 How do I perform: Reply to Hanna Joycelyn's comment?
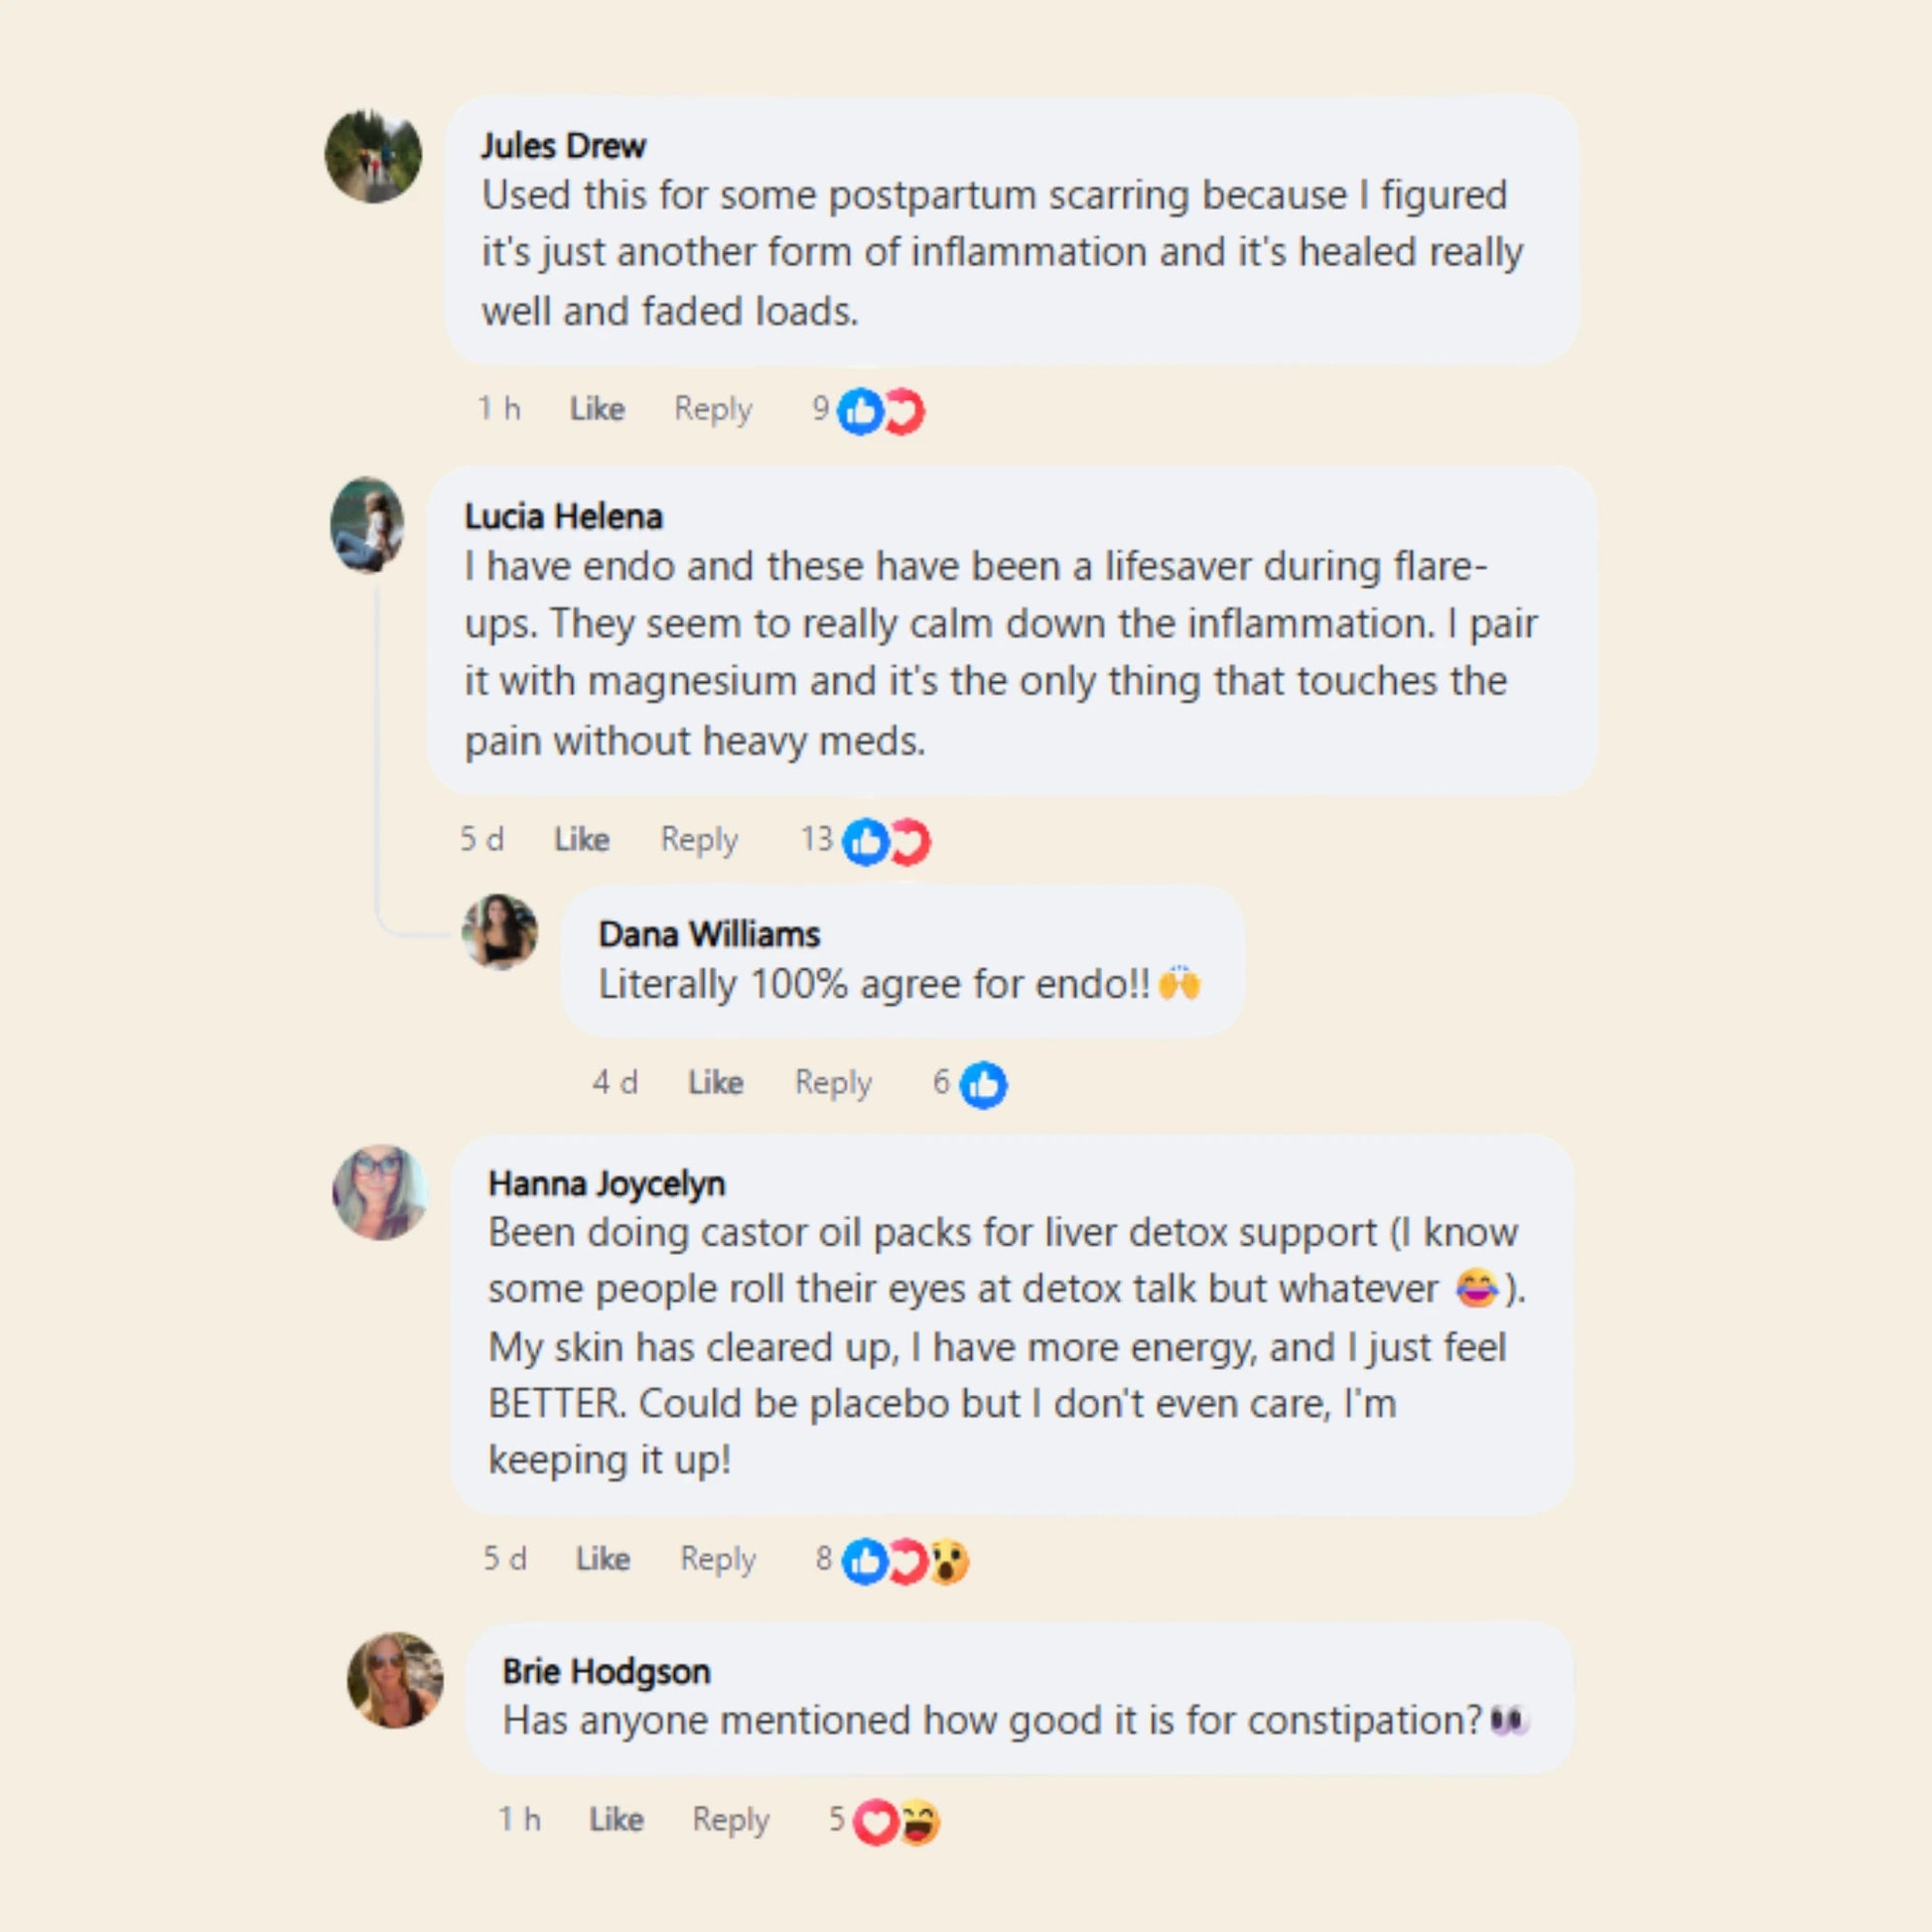718,1559
